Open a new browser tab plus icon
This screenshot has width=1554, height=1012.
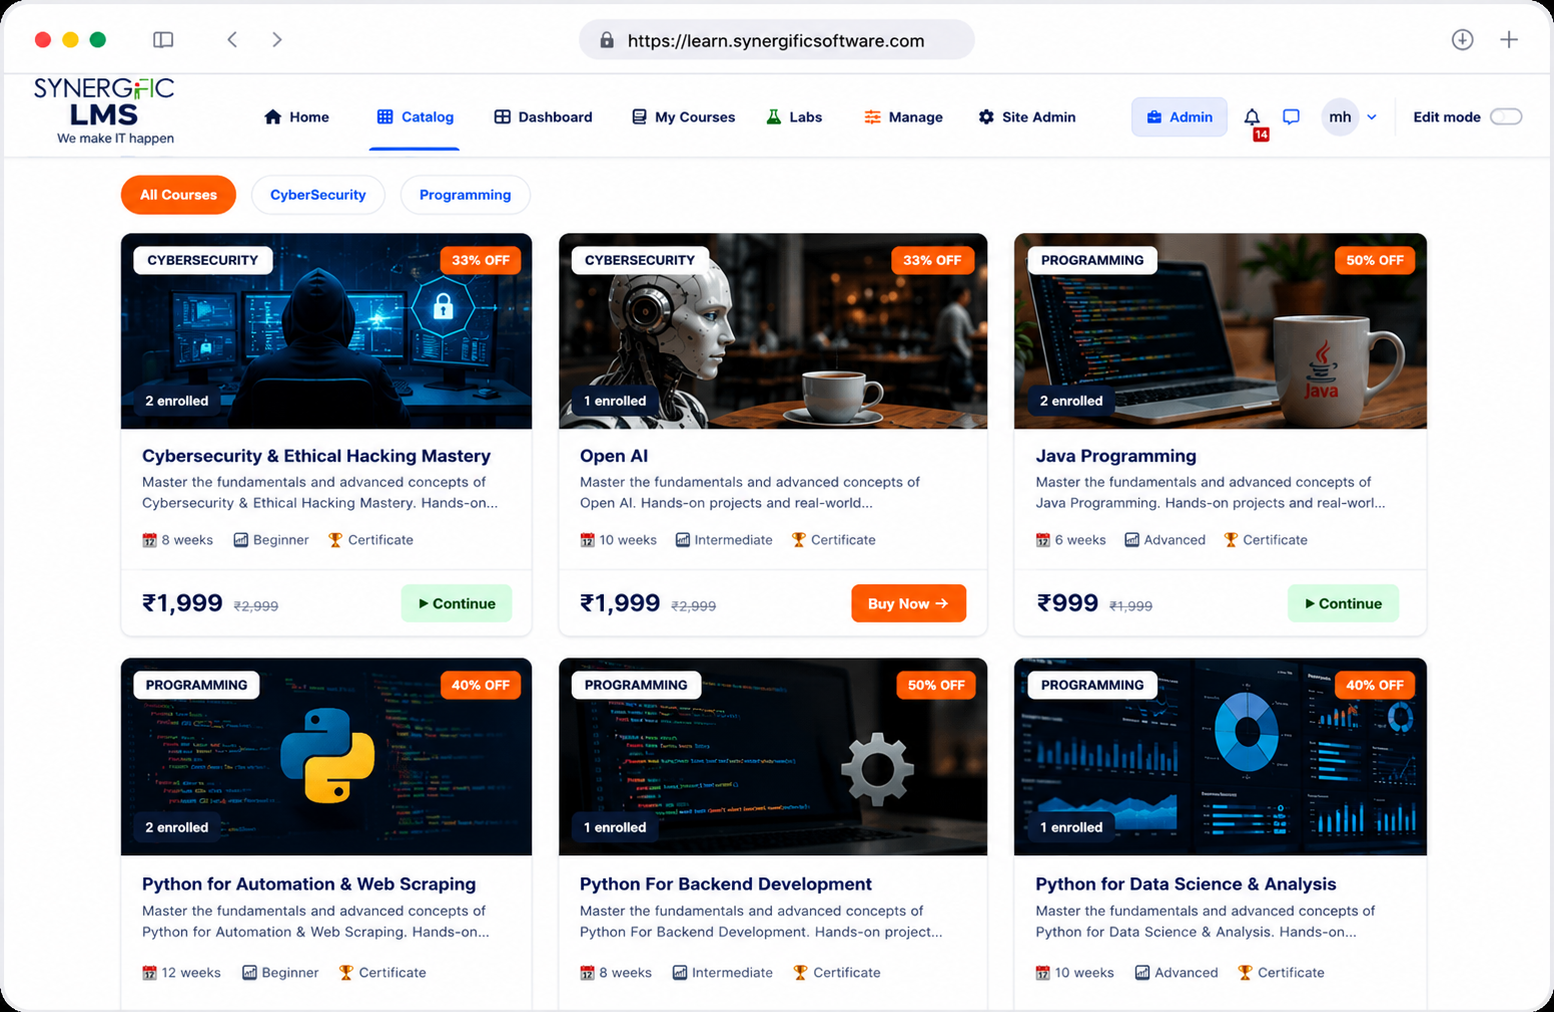pos(1509,40)
